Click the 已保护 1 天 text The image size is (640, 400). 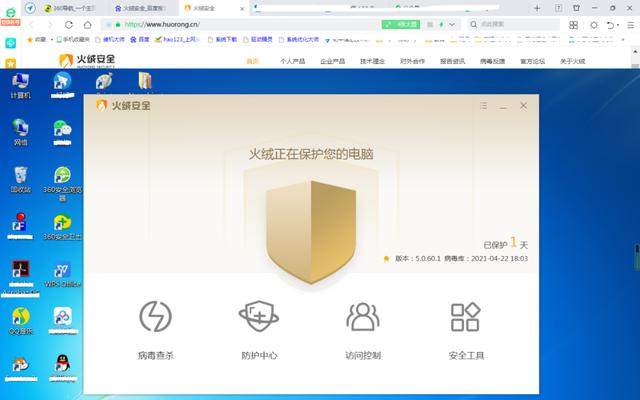tap(505, 244)
